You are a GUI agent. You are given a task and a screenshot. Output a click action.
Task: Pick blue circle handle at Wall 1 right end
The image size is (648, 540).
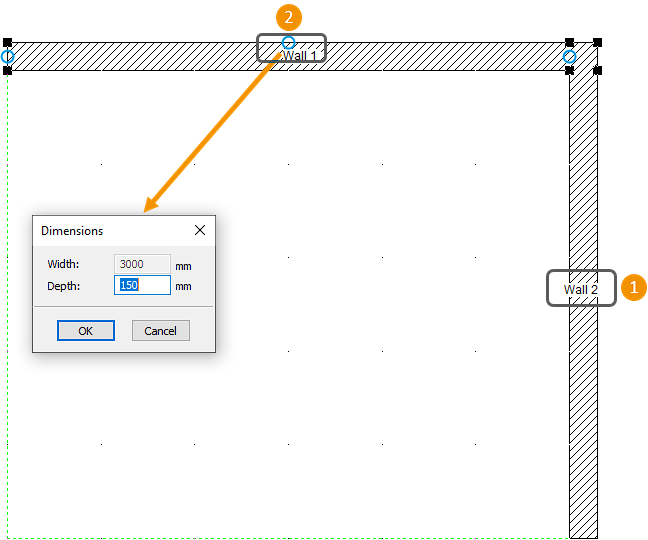(569, 57)
